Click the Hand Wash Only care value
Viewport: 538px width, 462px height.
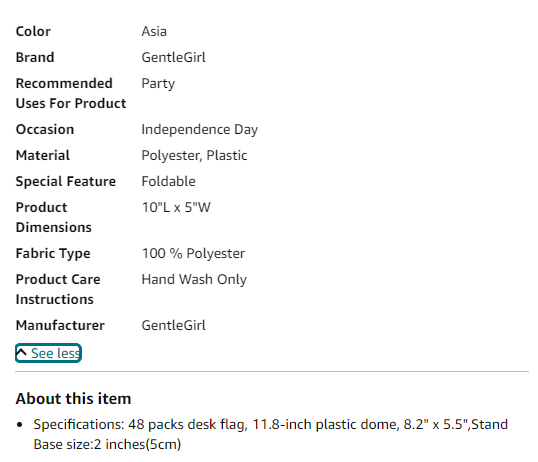194,279
